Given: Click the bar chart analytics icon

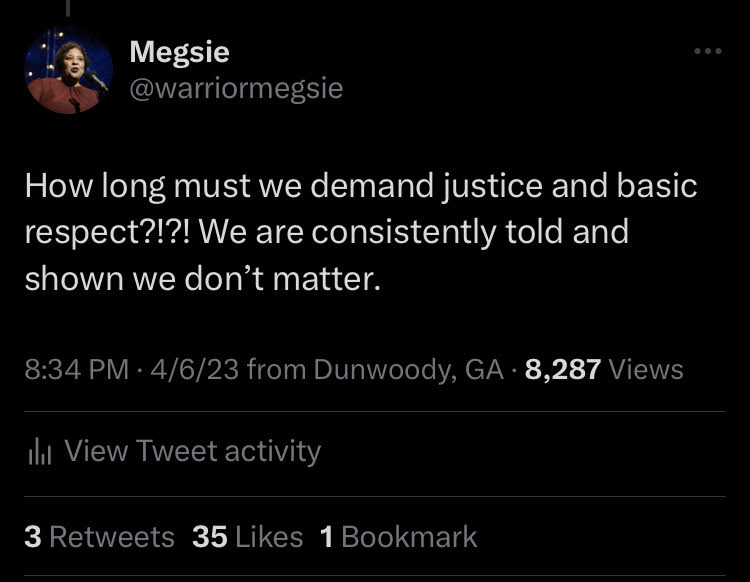Looking at the screenshot, I should (39, 452).
